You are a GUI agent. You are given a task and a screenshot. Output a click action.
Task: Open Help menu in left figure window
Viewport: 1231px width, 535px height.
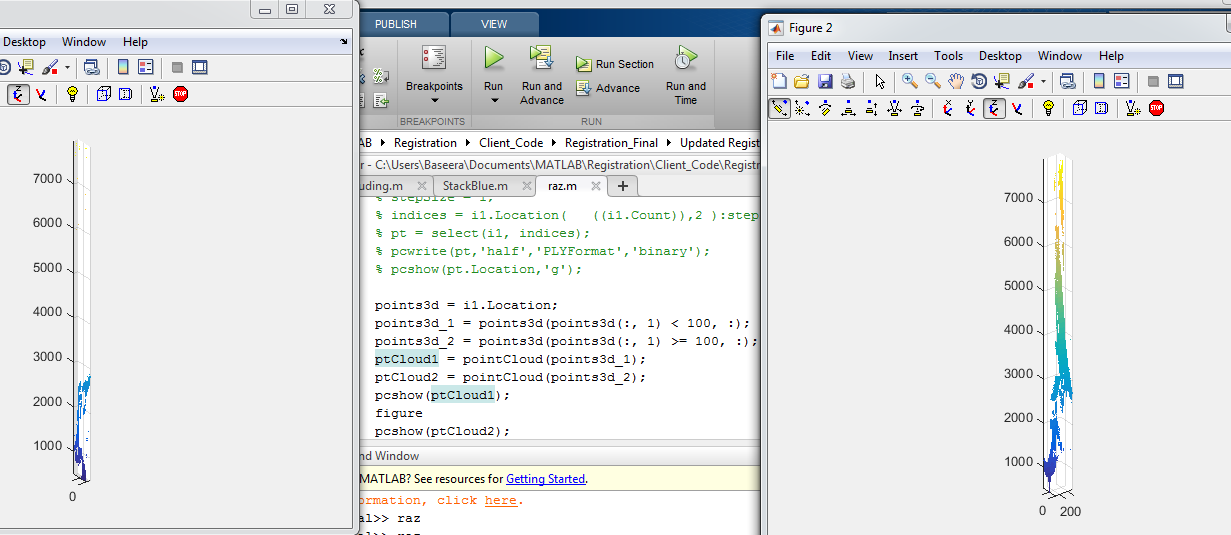coord(135,42)
